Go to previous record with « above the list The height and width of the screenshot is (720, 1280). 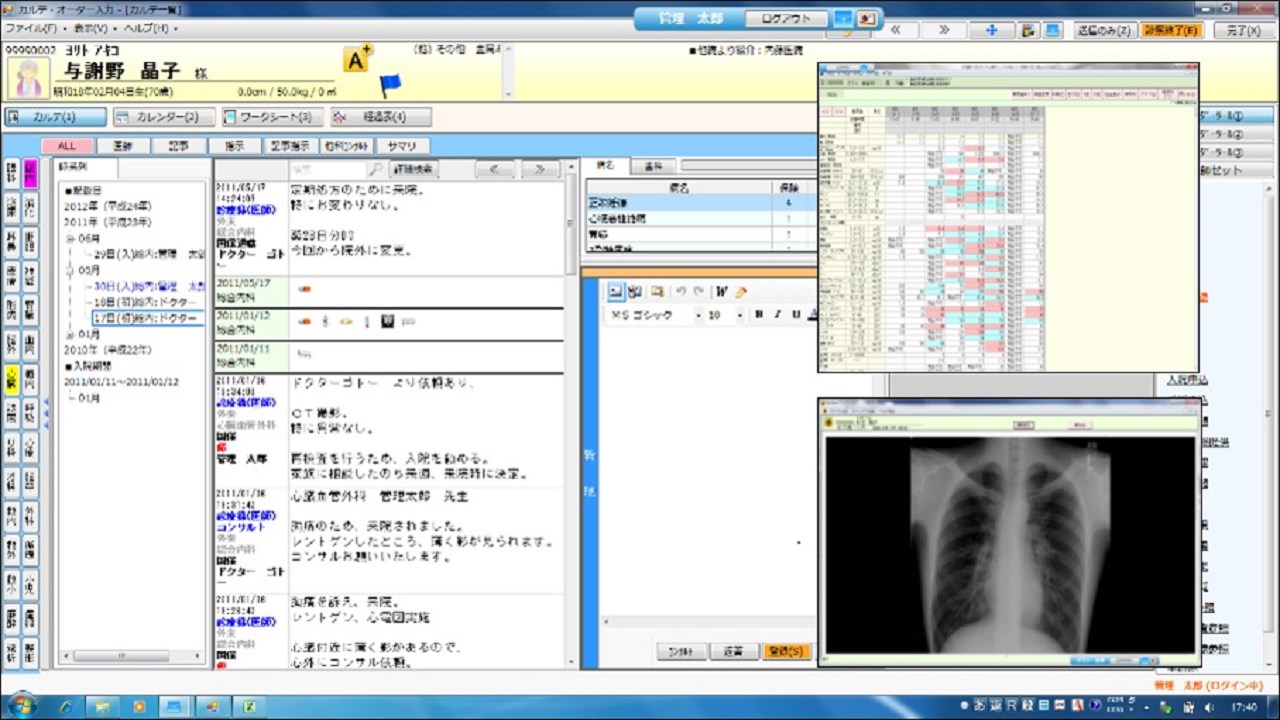493,170
